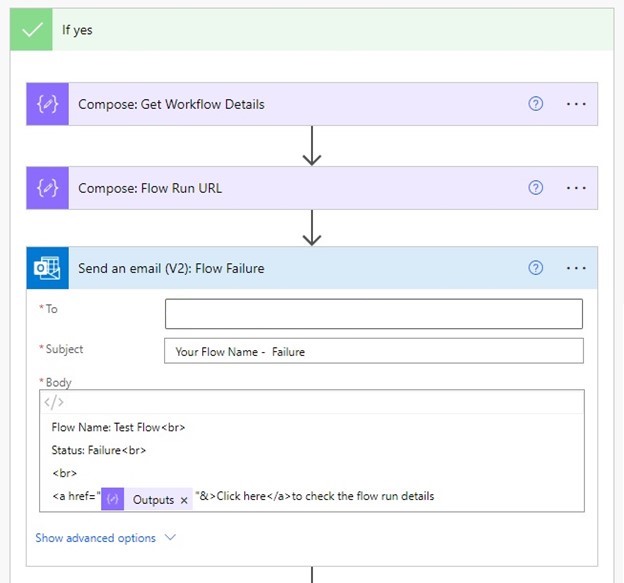The image size is (624, 583).
Task: Open more options menu for Send an email
Action: (x=576, y=268)
